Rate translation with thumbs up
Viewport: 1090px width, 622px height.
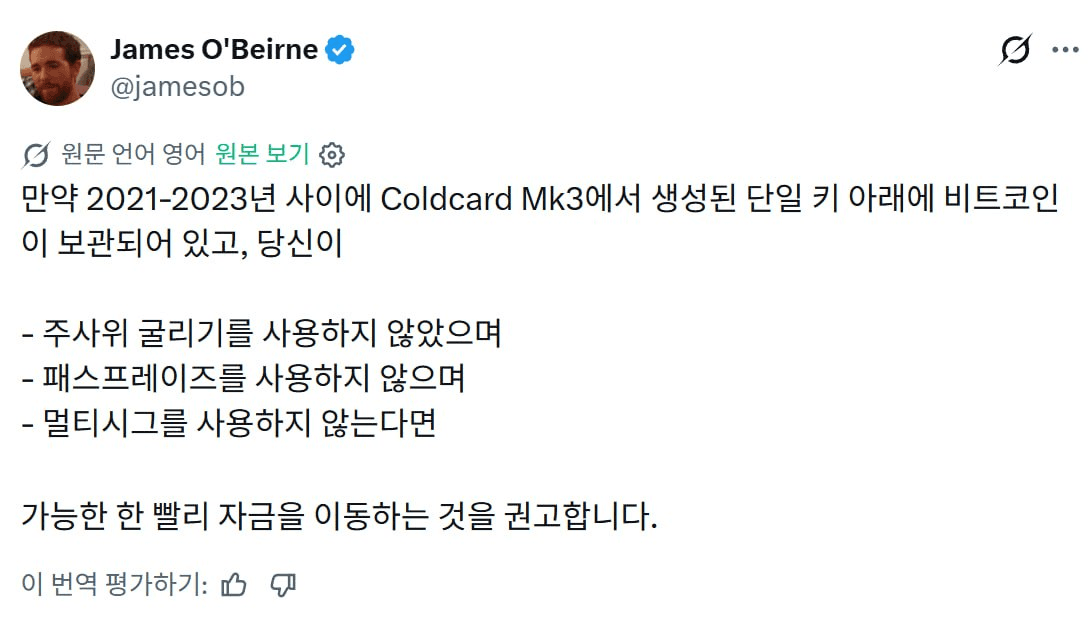point(234,584)
